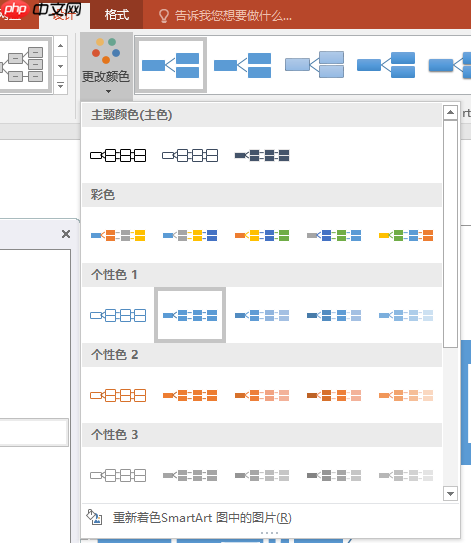Apply the second SmartArt style thumbnail
This screenshot has width=471, height=543.
point(242,65)
